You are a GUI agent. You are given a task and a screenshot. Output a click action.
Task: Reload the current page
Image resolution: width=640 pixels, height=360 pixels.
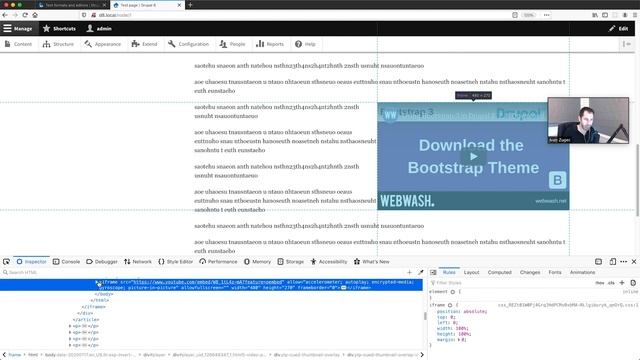click(x=25, y=15)
